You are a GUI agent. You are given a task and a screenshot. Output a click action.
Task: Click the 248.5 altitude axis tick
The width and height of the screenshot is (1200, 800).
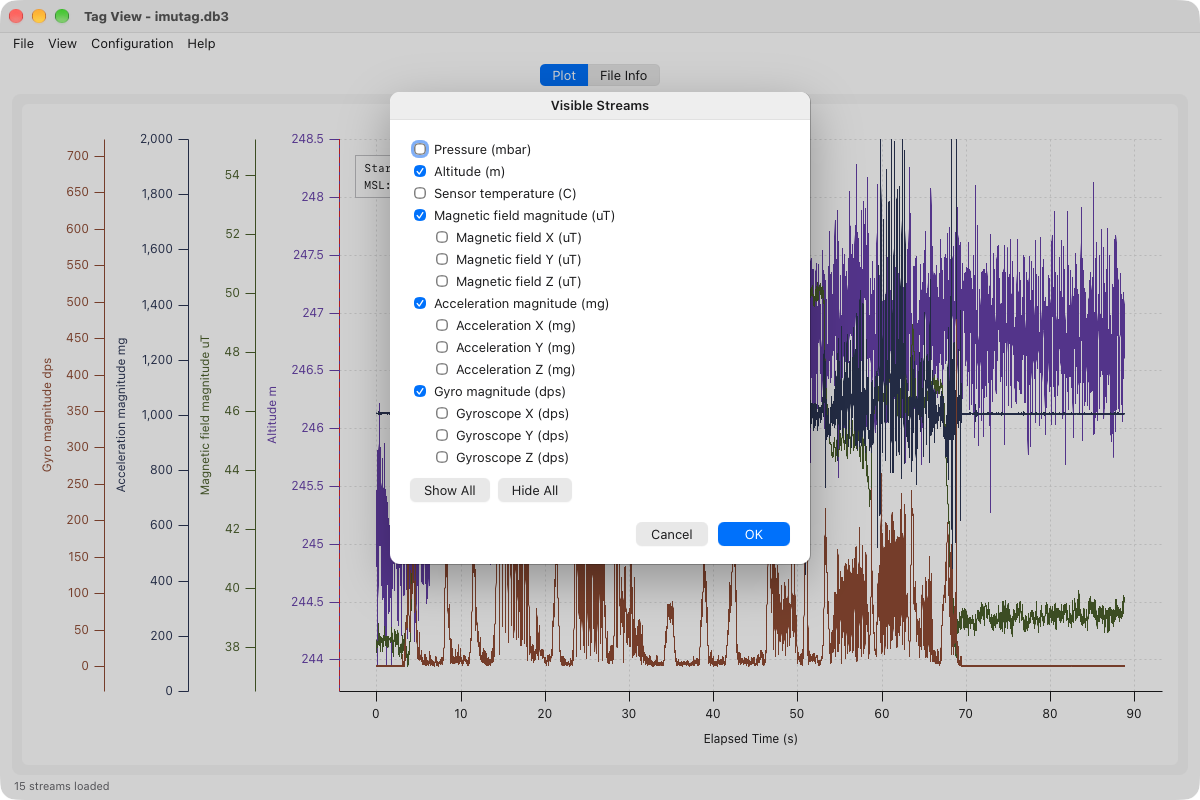tap(307, 139)
